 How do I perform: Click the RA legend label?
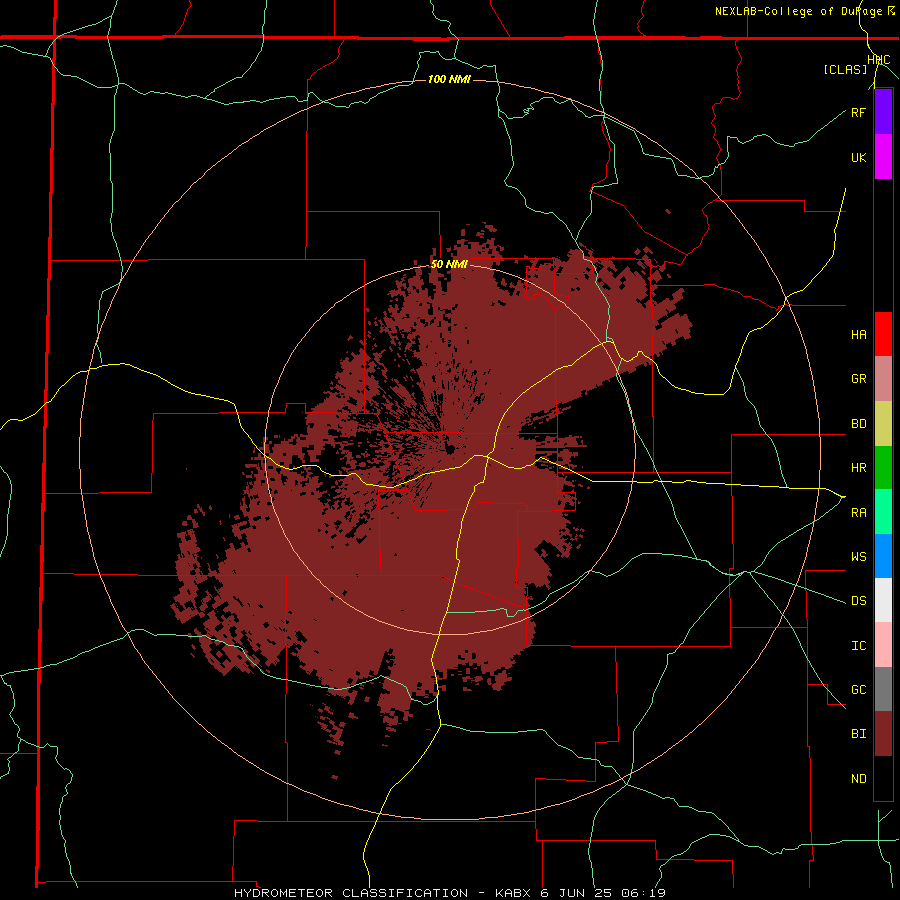coord(858,512)
